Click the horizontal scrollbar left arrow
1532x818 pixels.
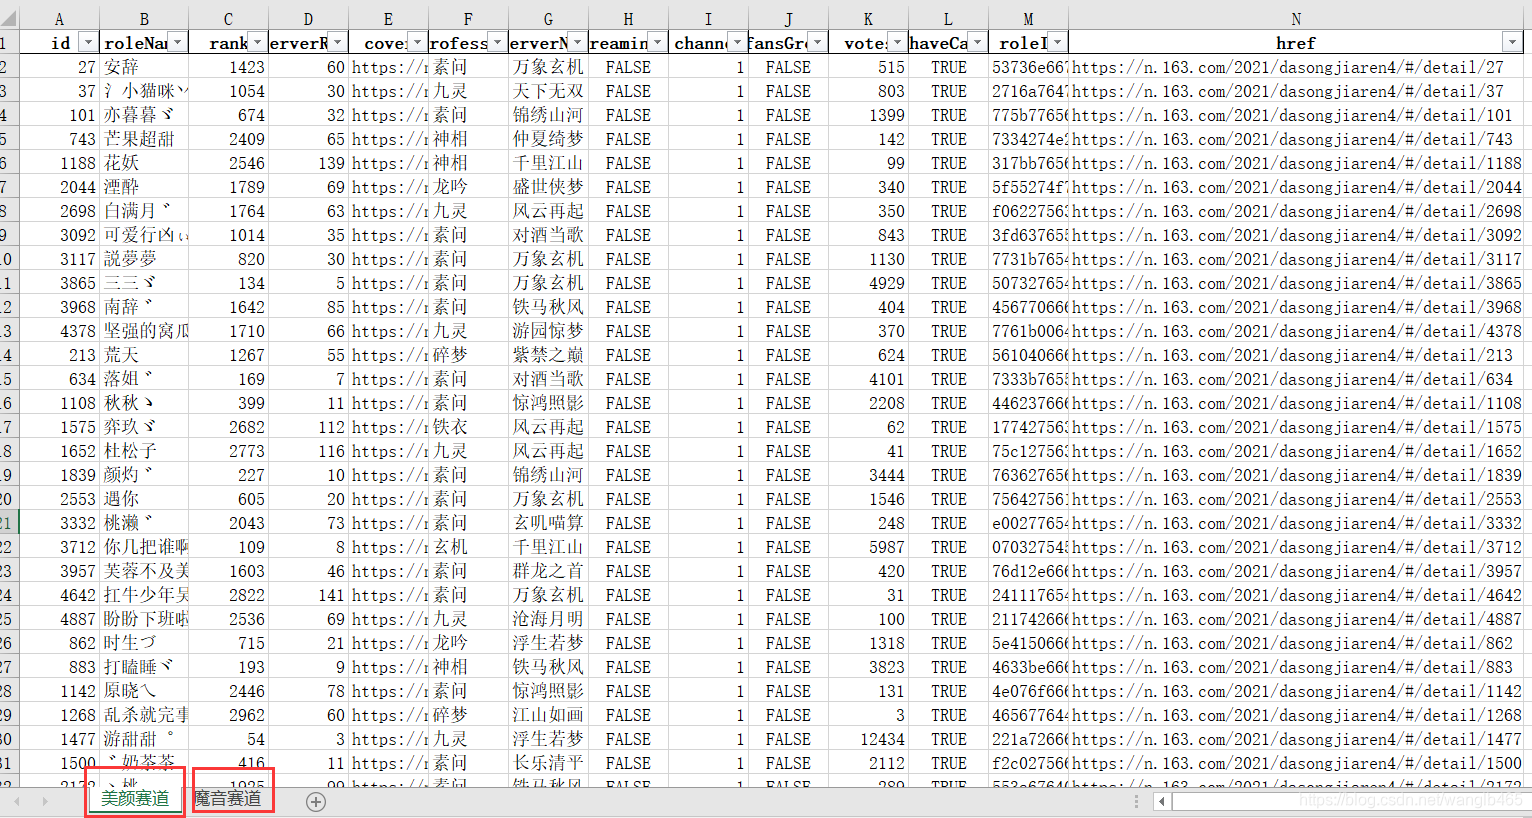[x=1161, y=801]
